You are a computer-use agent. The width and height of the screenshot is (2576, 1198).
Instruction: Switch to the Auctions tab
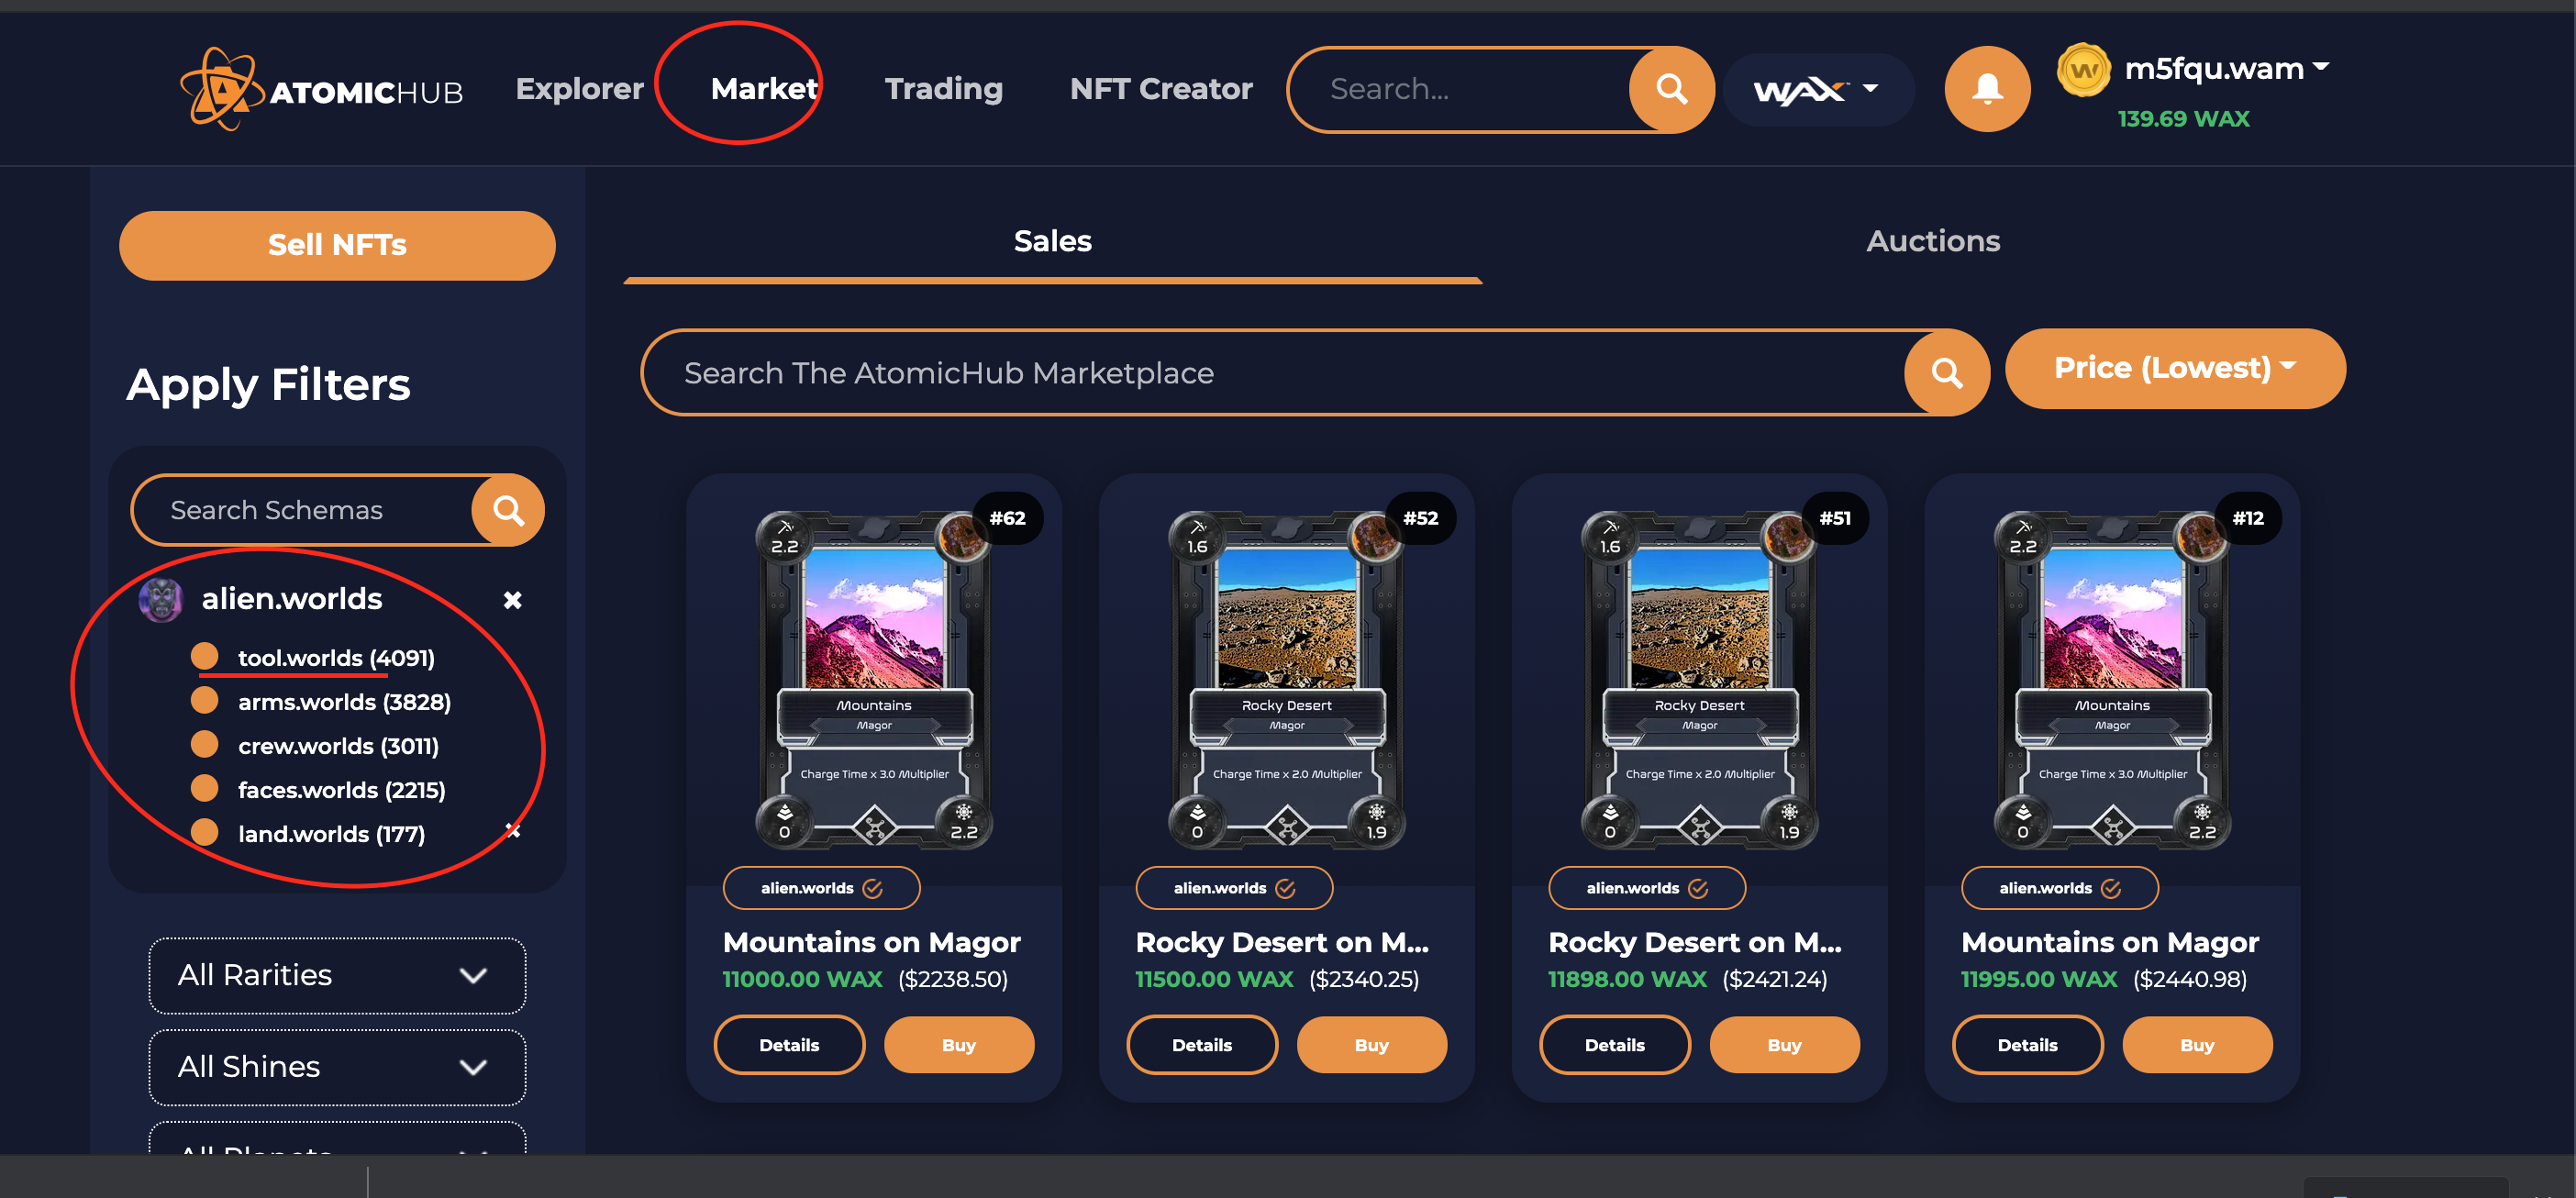(x=1933, y=241)
